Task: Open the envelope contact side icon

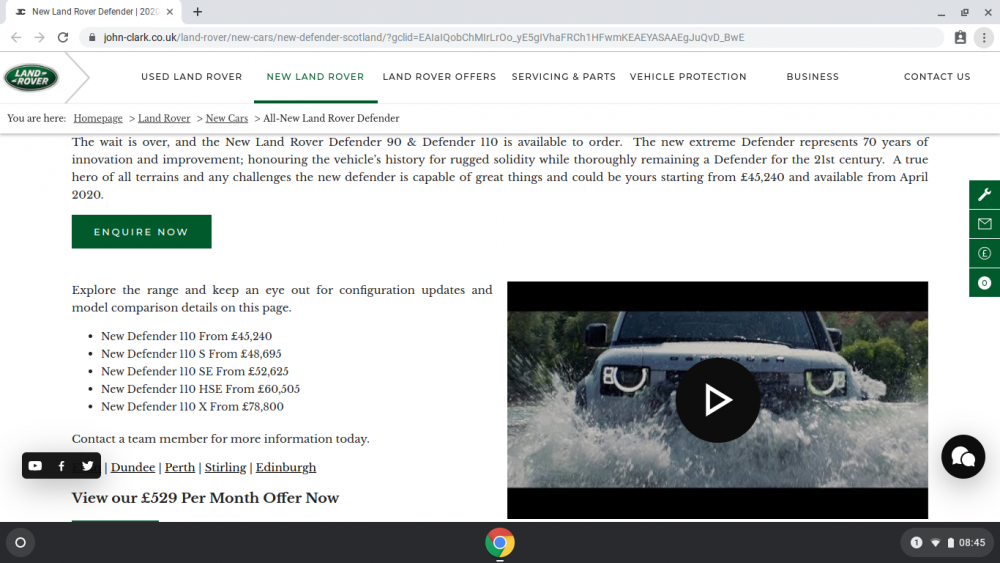Action: 984,224
